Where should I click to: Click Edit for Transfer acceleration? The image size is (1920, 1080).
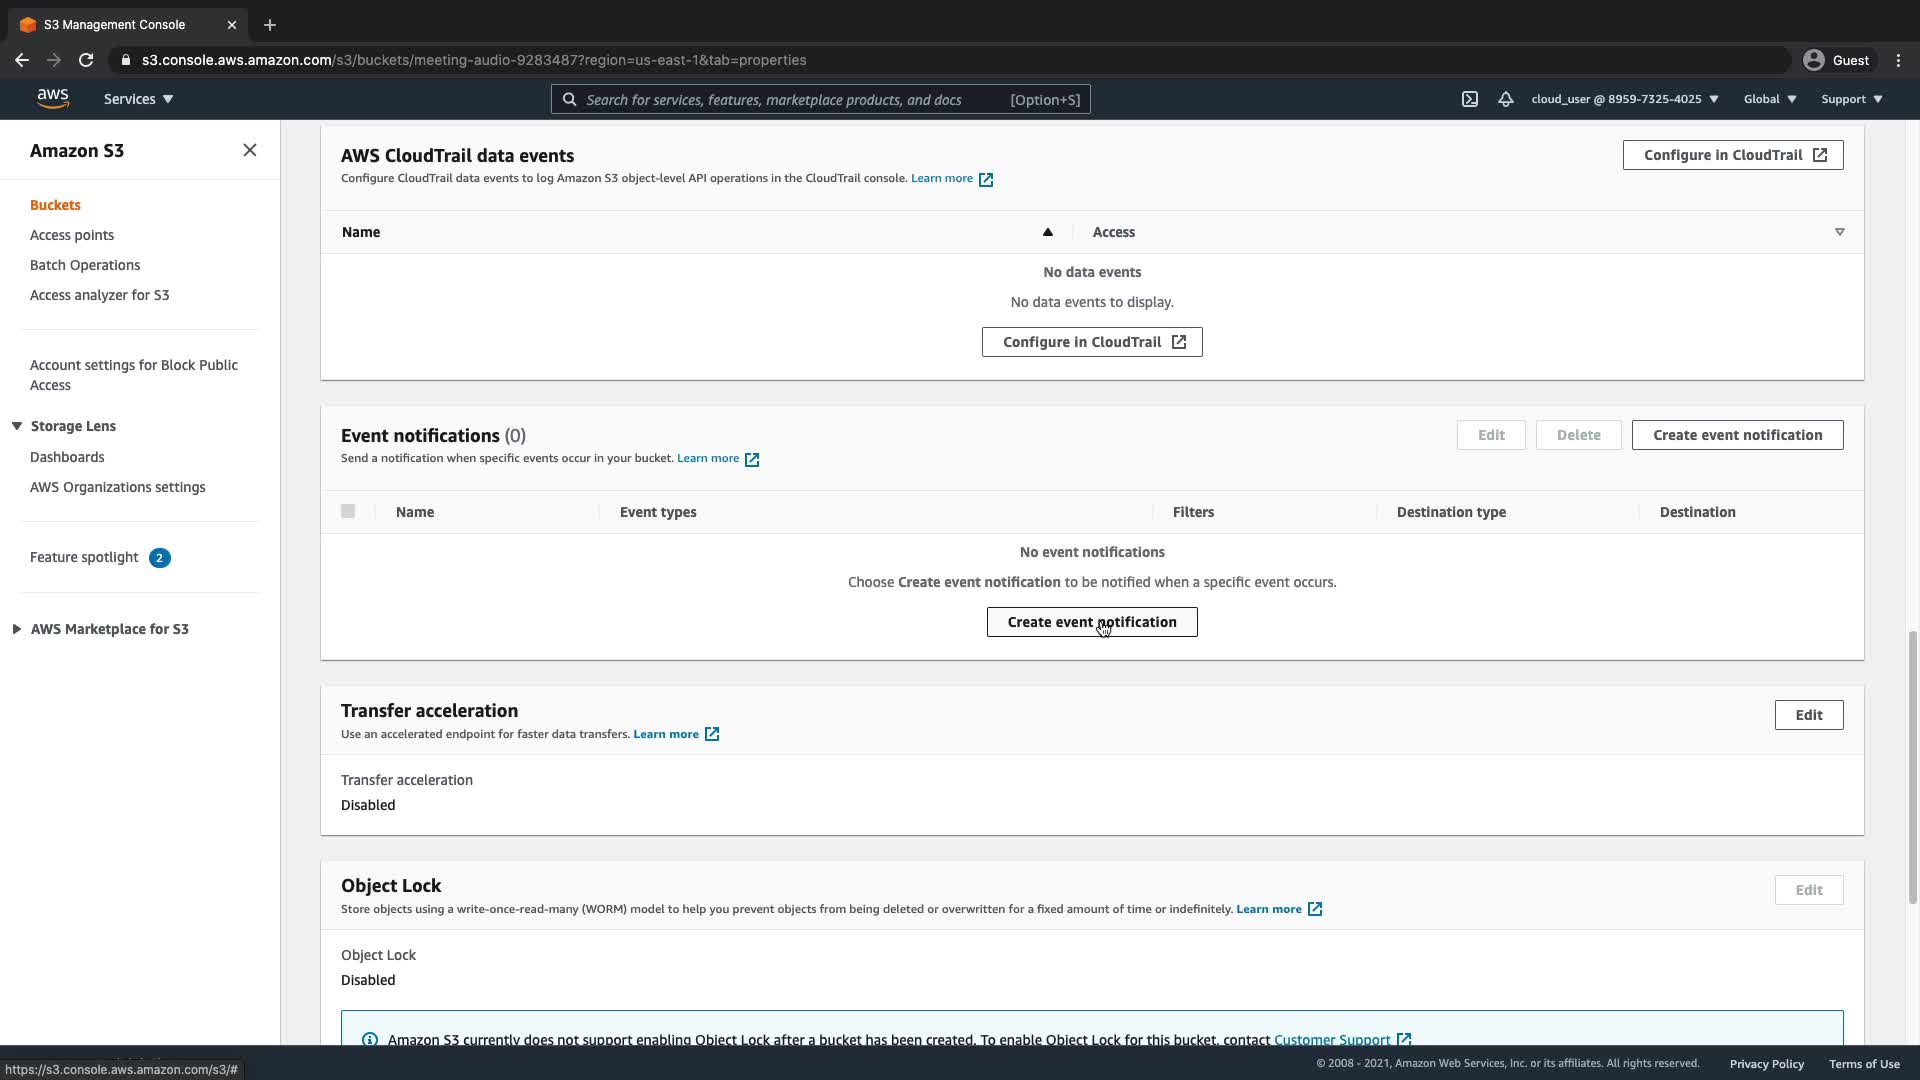[1808, 715]
